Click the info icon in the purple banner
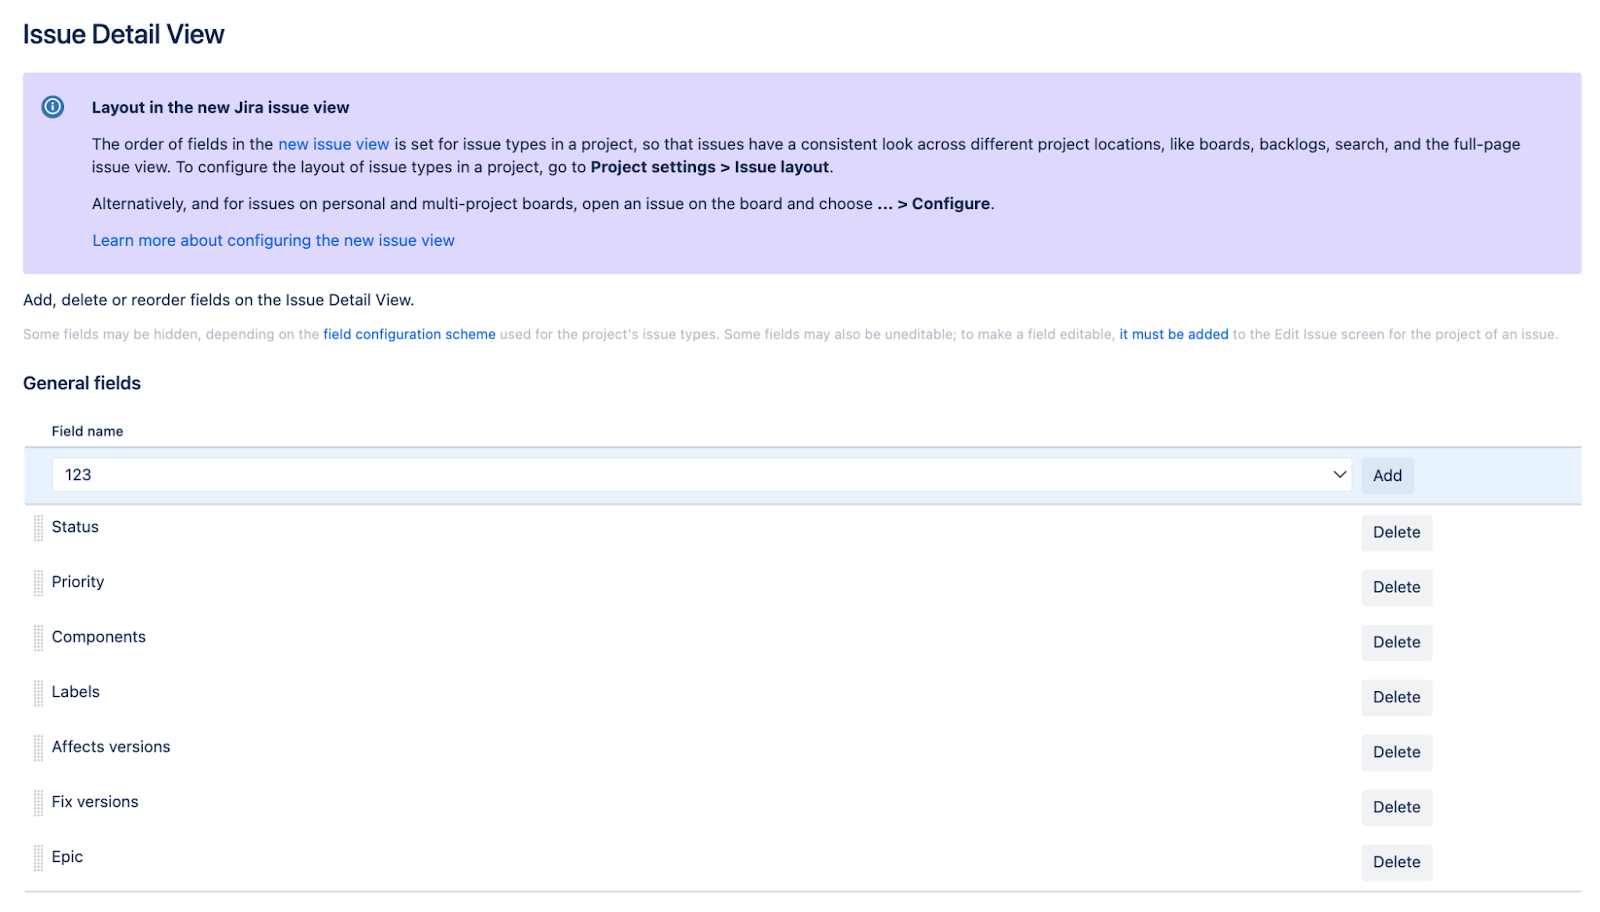 point(53,107)
